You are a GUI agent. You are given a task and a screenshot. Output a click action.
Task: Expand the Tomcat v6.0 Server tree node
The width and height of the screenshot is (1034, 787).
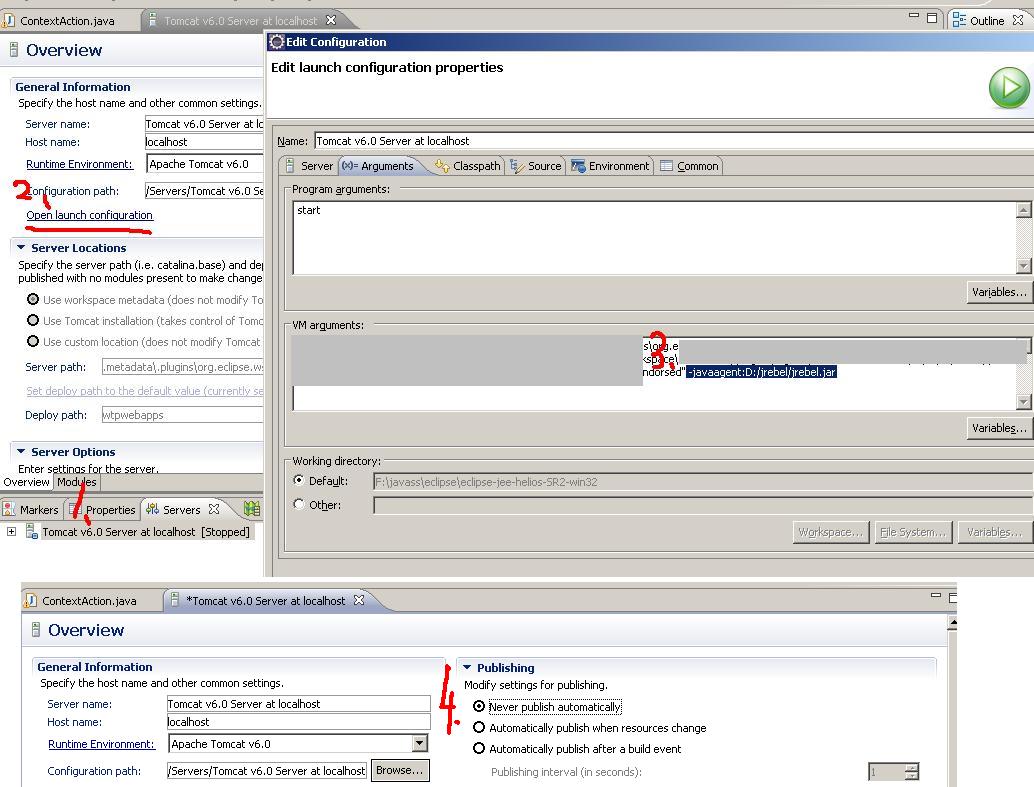(x=11, y=531)
